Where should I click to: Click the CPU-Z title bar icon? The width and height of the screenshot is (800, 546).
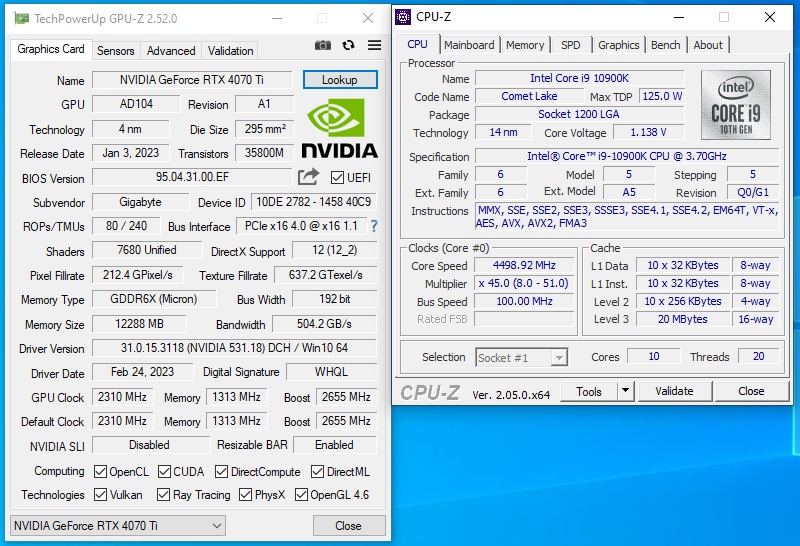click(403, 17)
